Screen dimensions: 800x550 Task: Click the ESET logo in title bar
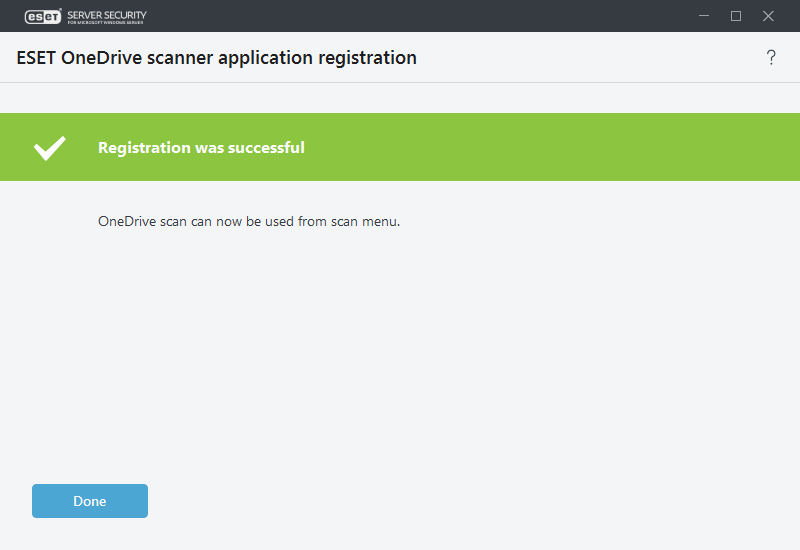(x=43, y=16)
